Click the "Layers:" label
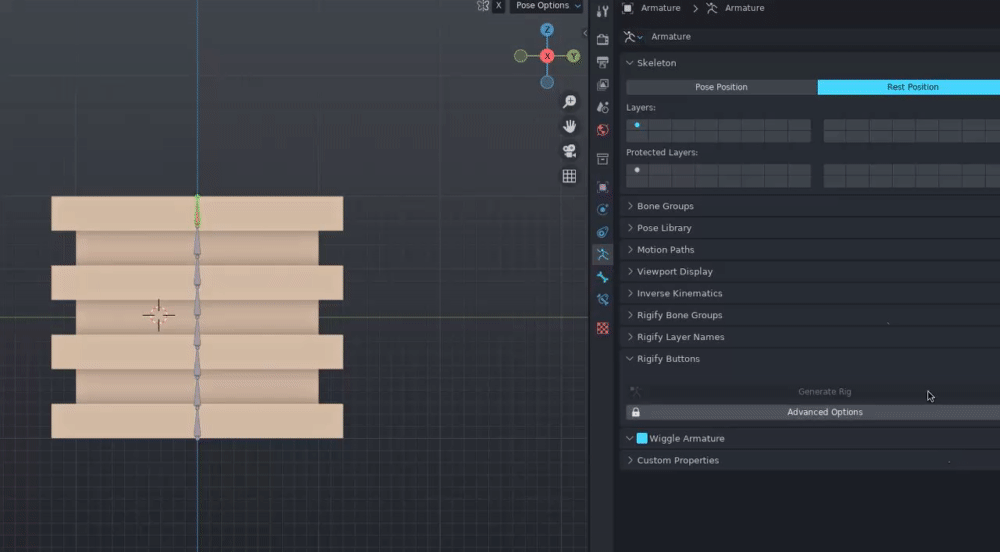Screen dimensions: 1000x552 tap(640, 108)
